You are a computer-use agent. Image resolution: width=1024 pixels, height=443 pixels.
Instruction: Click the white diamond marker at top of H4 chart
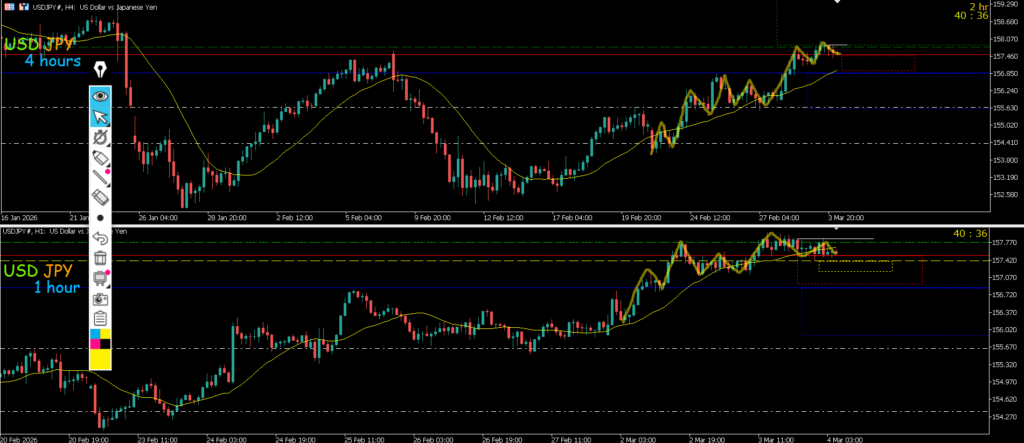838,3
